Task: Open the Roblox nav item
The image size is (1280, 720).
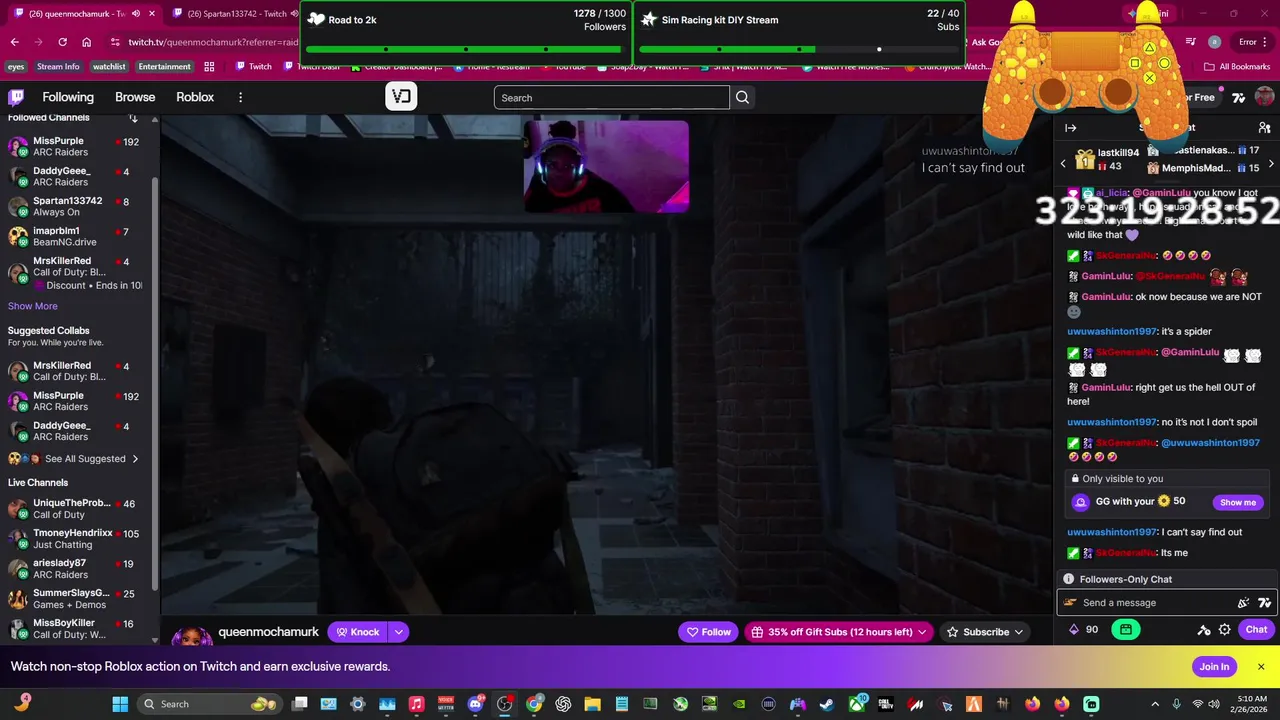Action: point(195,97)
